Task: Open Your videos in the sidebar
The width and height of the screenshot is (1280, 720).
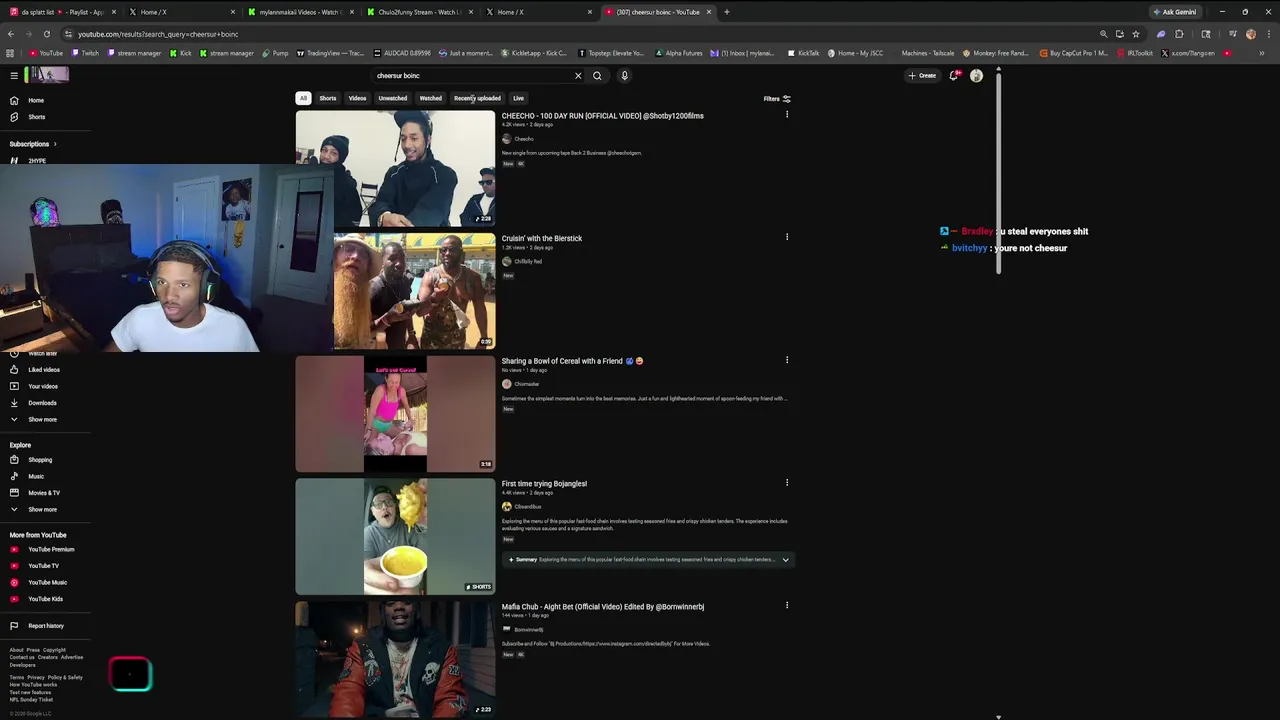Action: [x=45, y=386]
